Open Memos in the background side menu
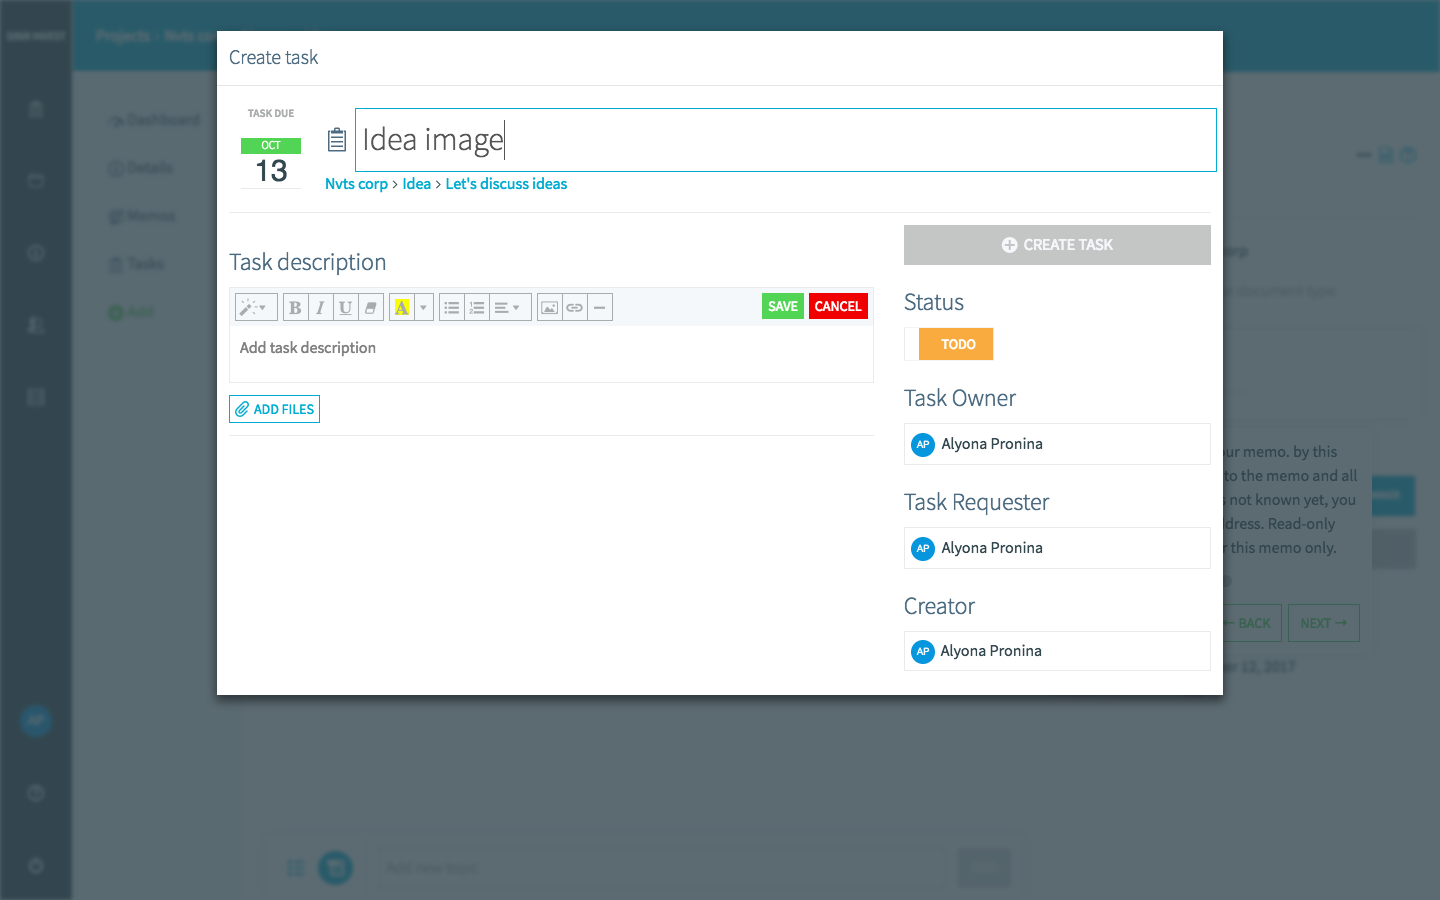This screenshot has width=1440, height=900. pyautogui.click(x=142, y=216)
